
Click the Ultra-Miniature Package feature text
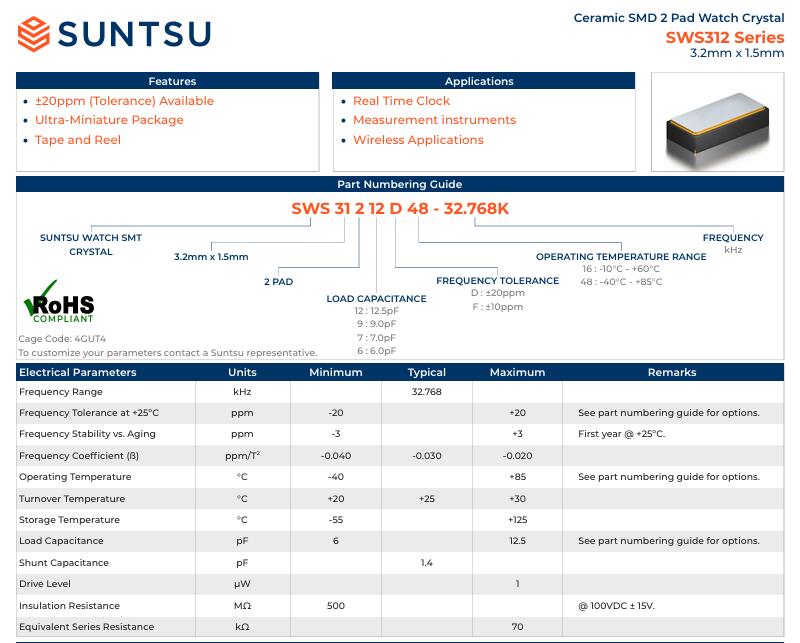pos(109,120)
